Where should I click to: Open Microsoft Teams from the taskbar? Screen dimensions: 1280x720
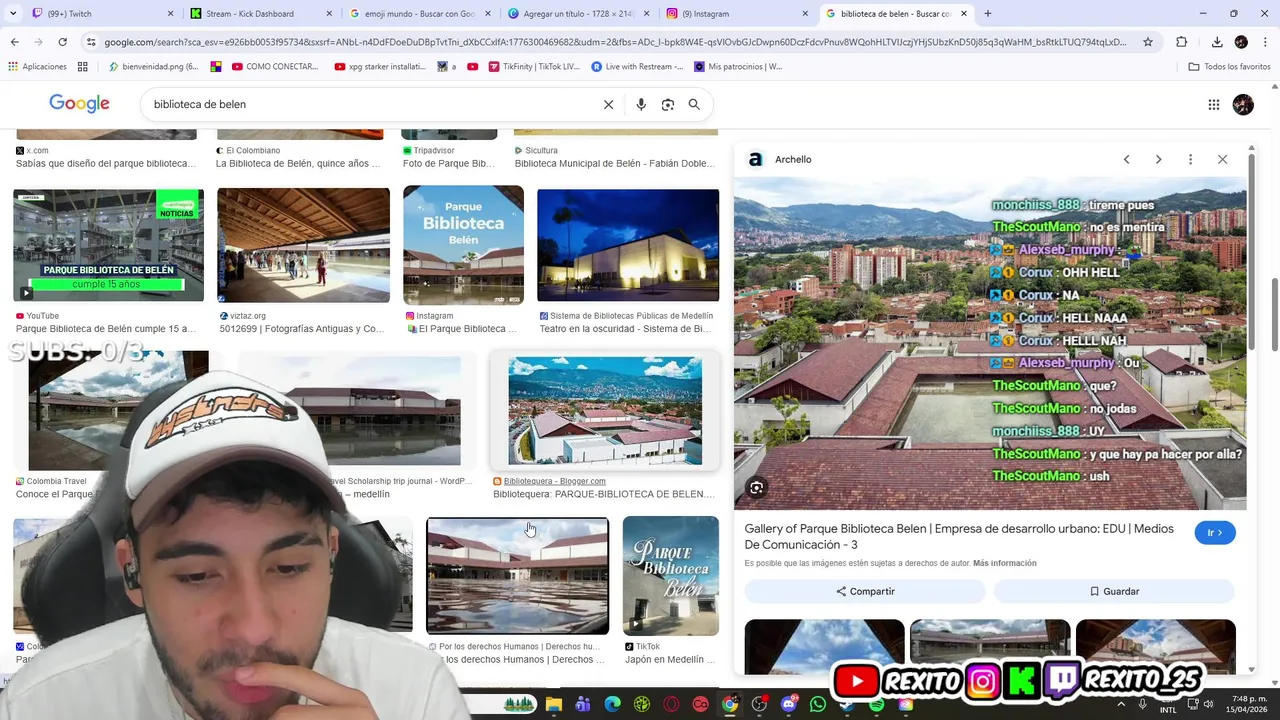coord(583,704)
